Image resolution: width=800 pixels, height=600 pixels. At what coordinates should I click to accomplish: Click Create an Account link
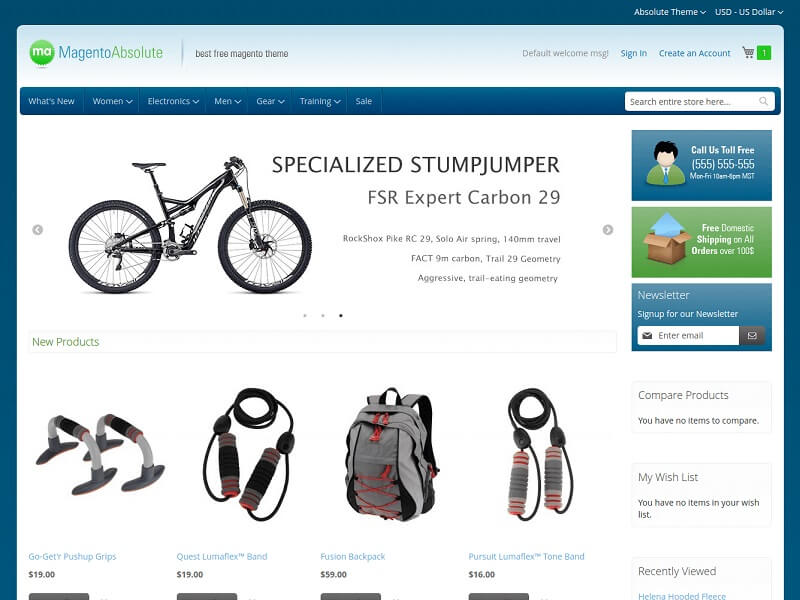pyautogui.click(x=694, y=53)
